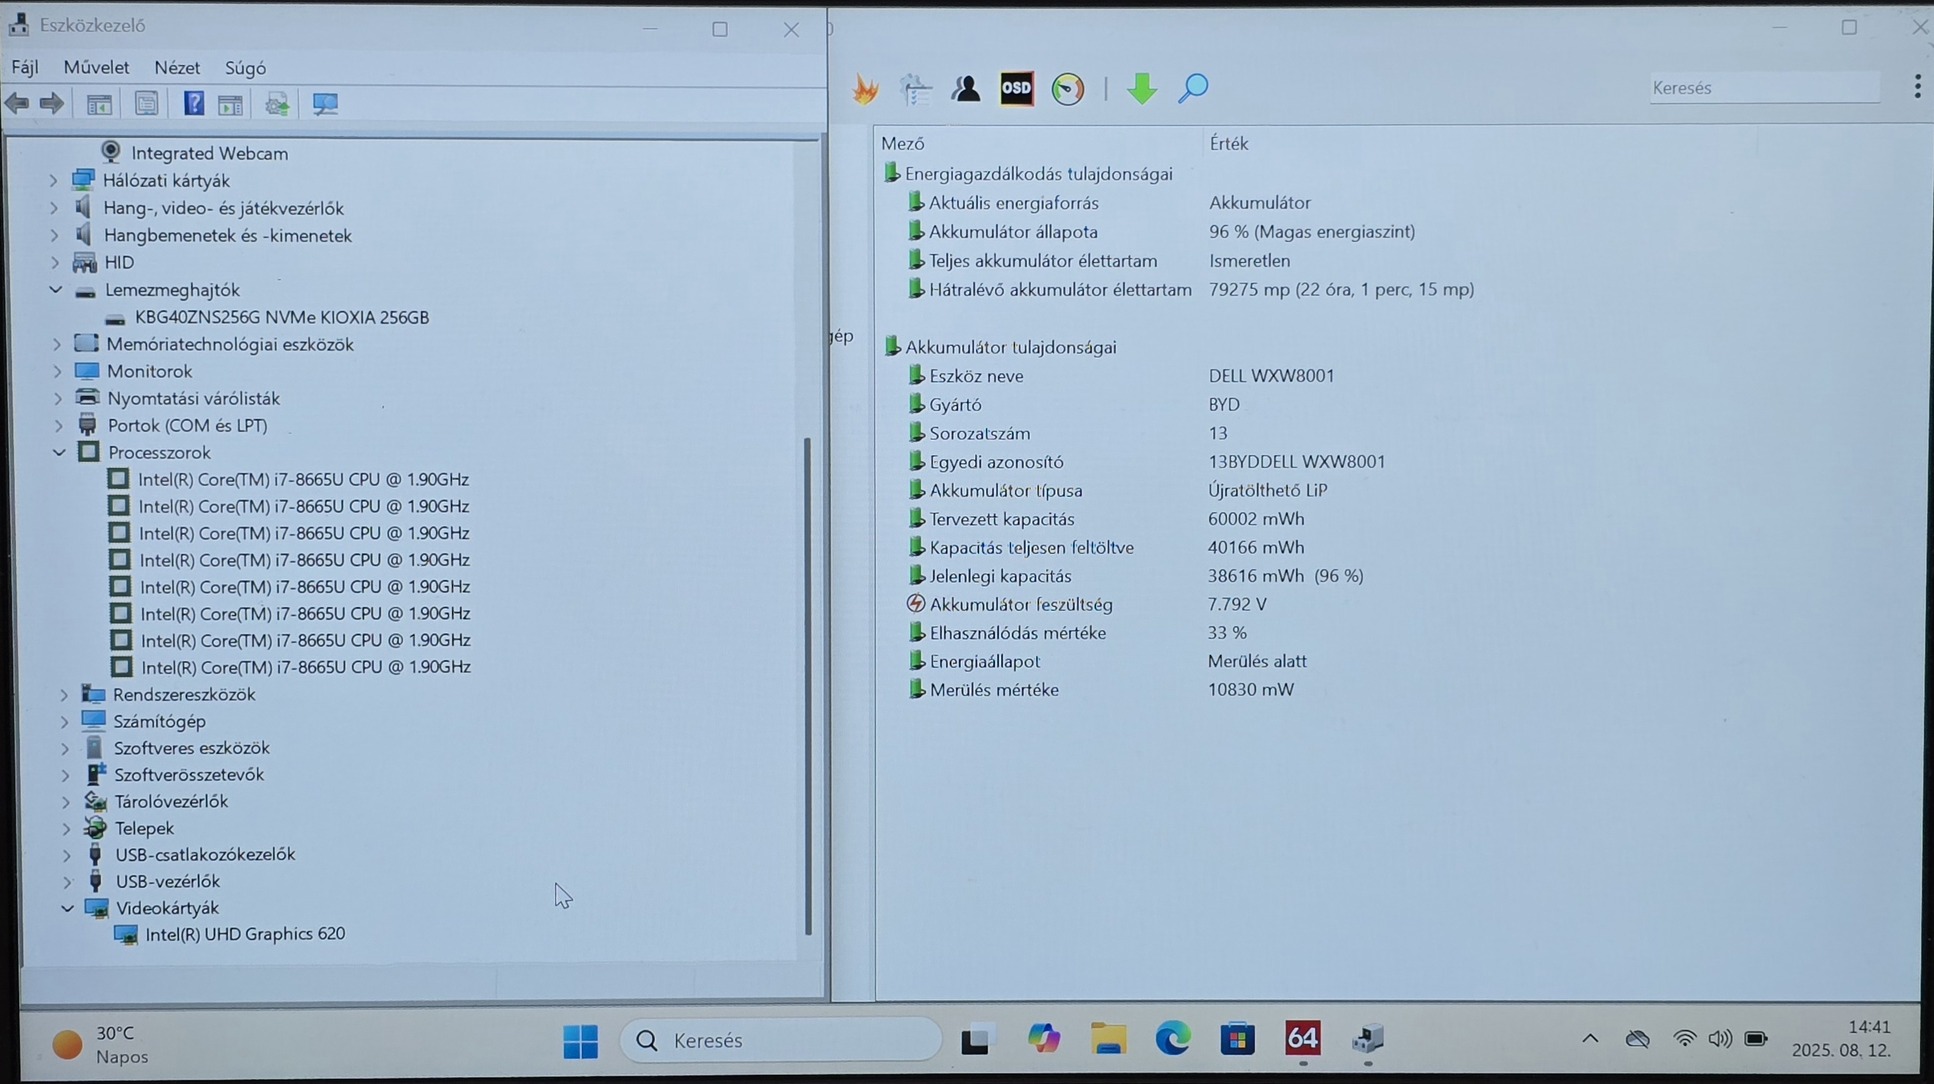This screenshot has height=1084, width=1934.
Task: Collapse the Processzorok tree node
Action: coord(59,452)
